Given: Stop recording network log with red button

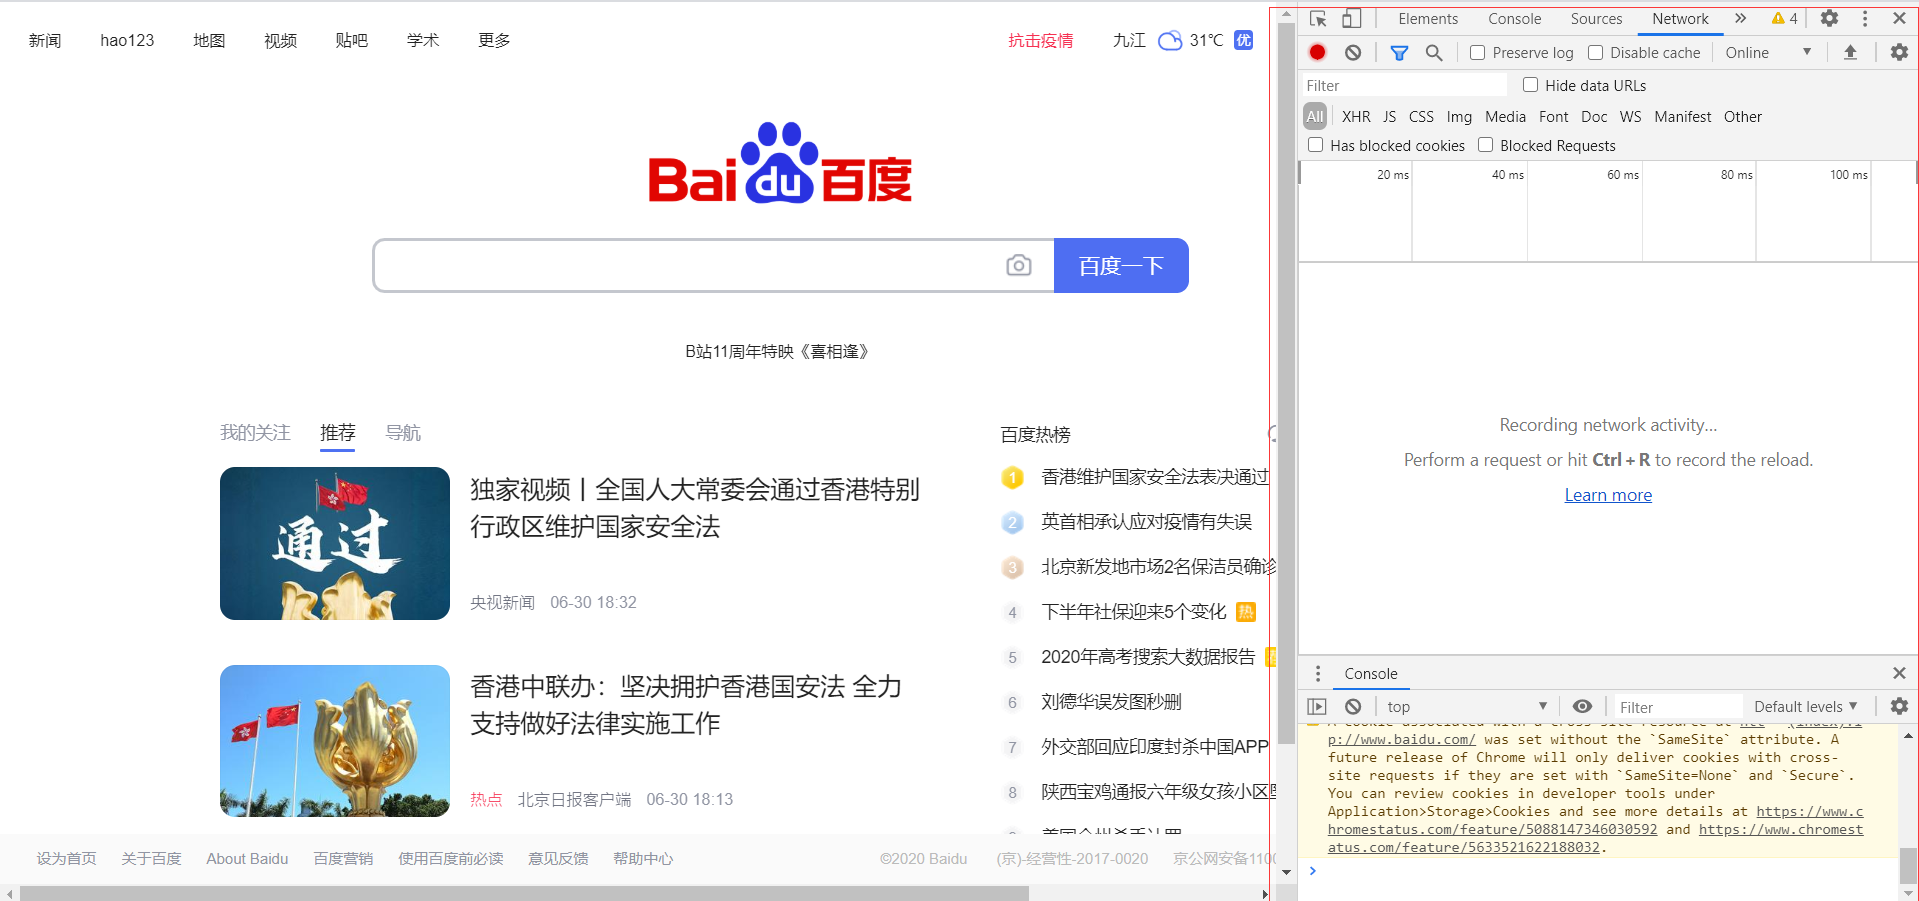Looking at the screenshot, I should click(1317, 53).
